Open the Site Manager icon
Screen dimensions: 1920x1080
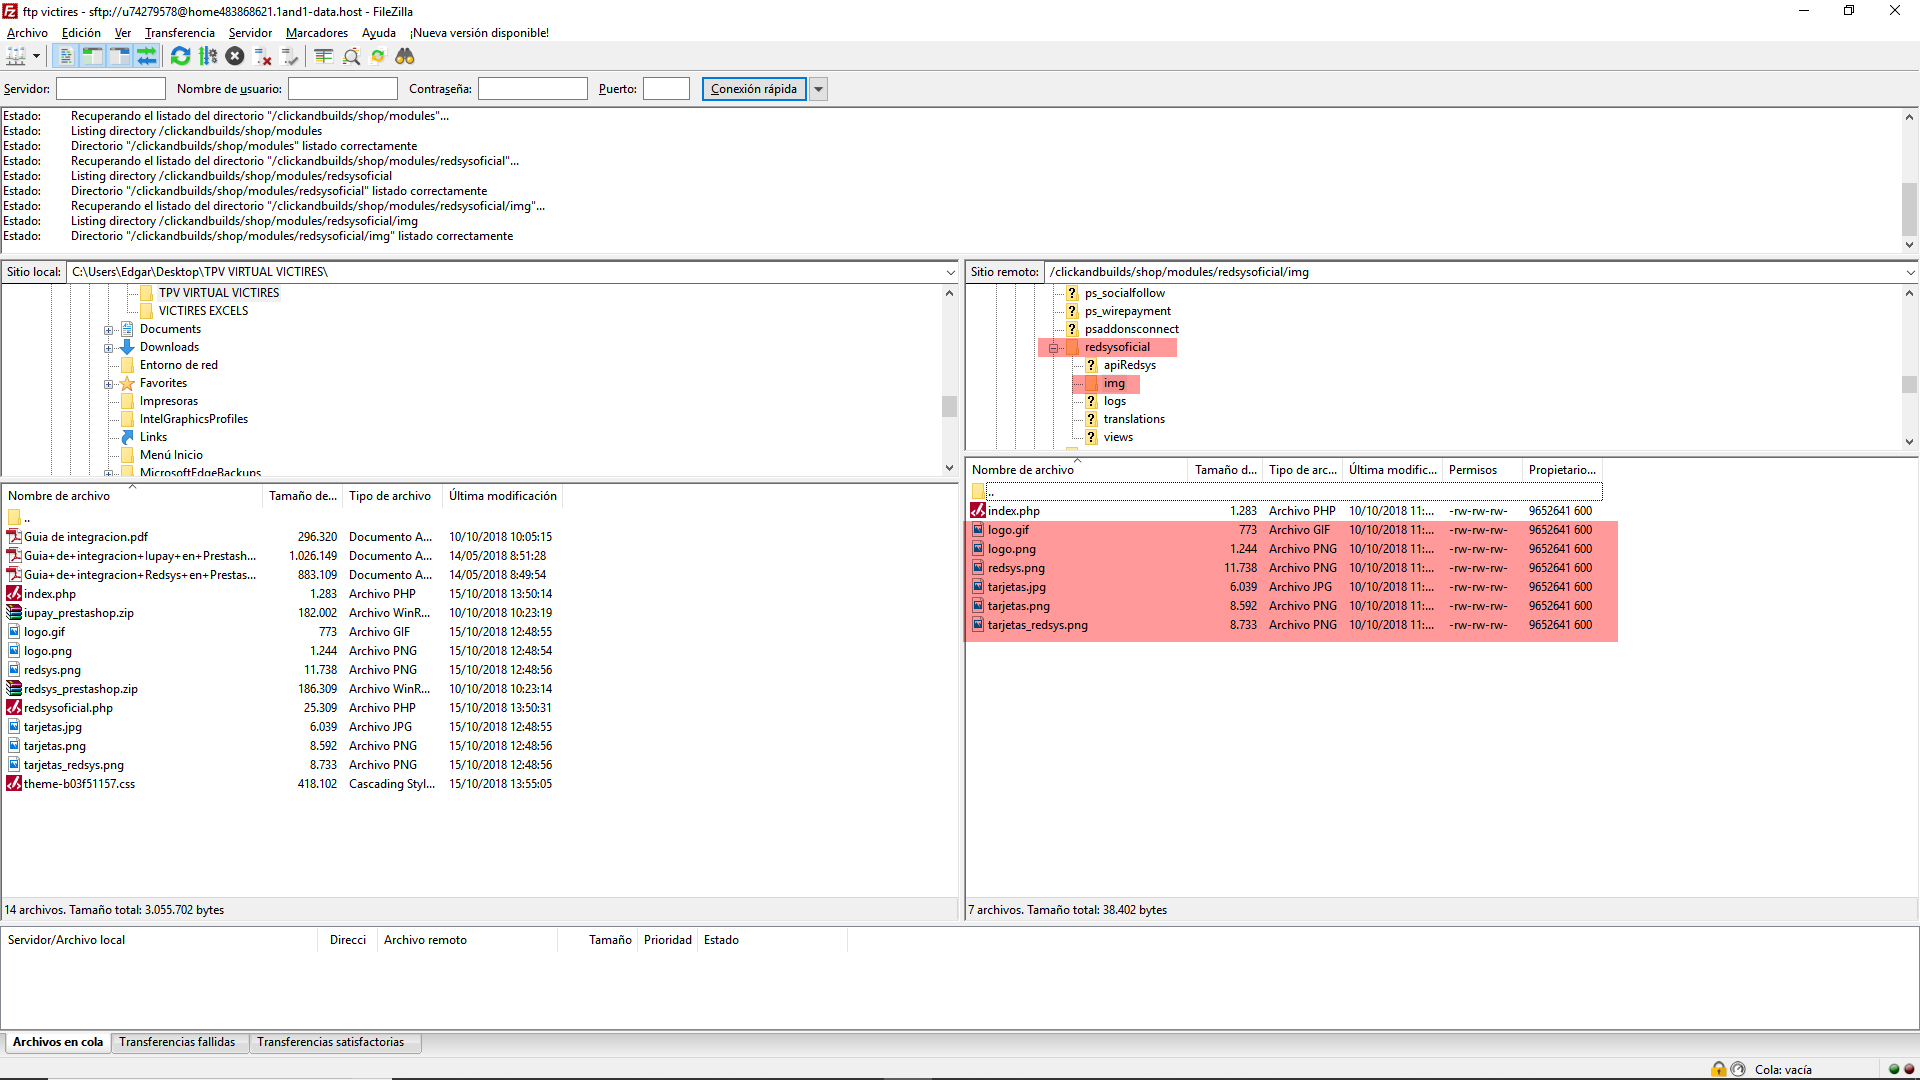point(16,57)
